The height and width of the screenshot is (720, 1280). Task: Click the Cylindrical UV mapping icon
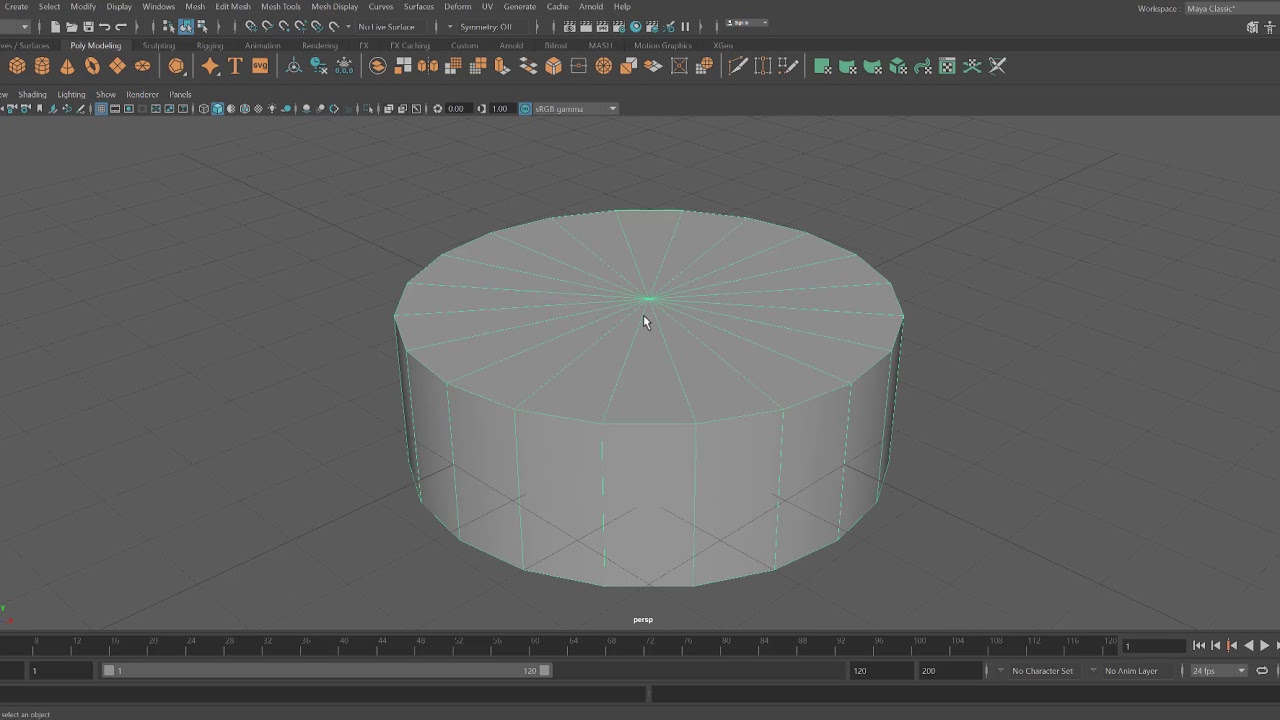[847, 66]
